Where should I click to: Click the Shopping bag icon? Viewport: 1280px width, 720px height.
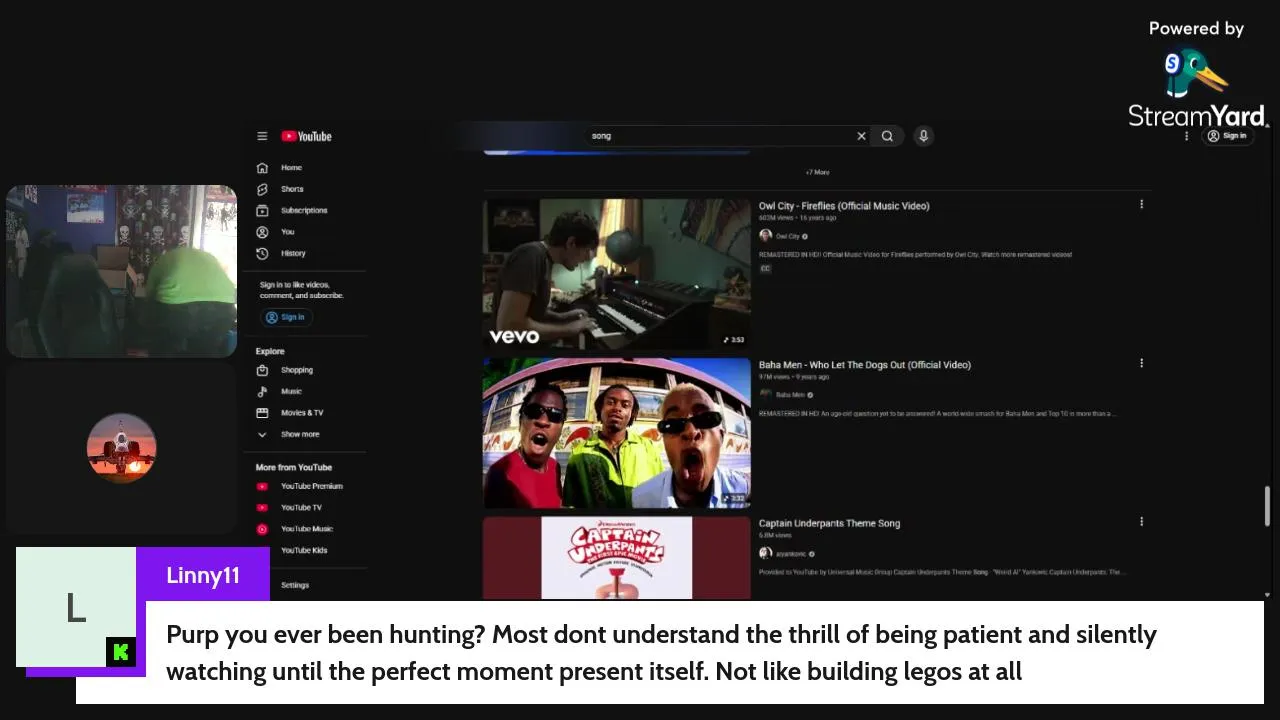[262, 370]
